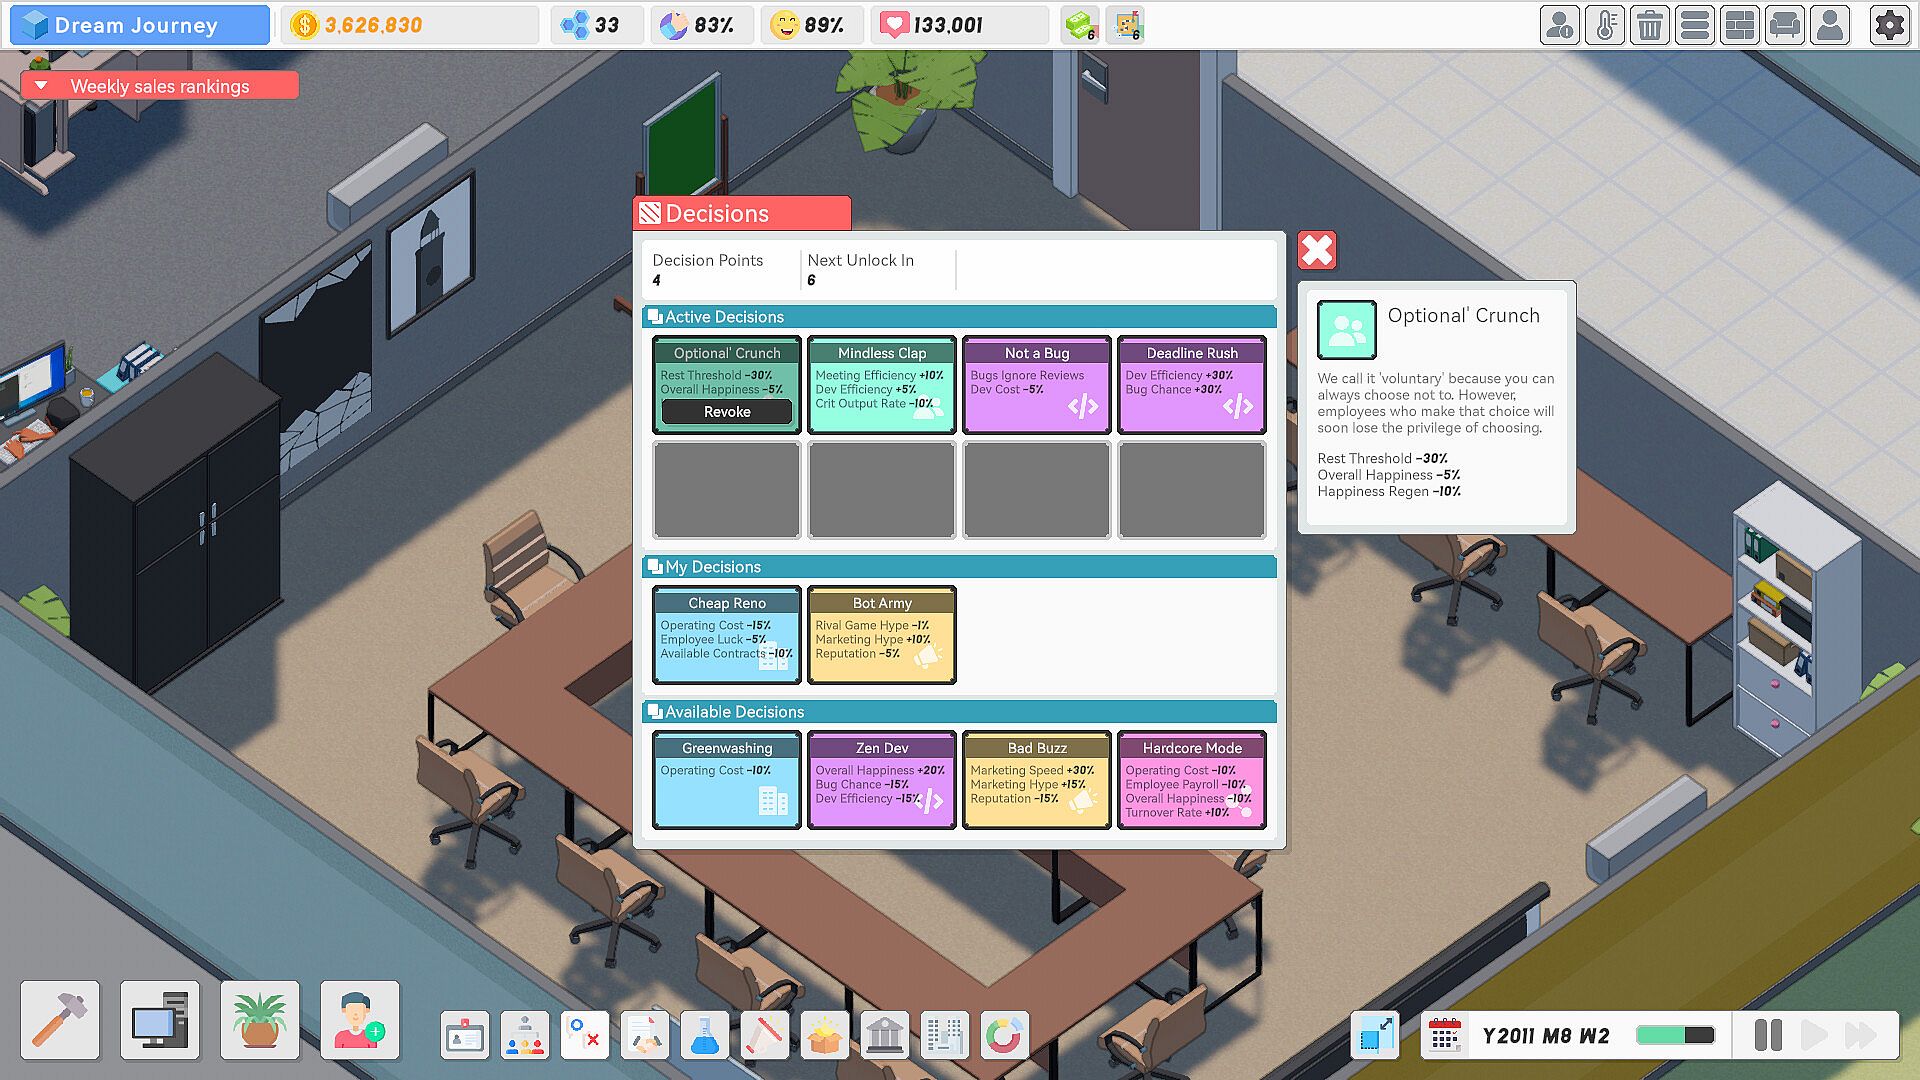Pause the game time
Screen dimensions: 1920x1080
click(1767, 1035)
